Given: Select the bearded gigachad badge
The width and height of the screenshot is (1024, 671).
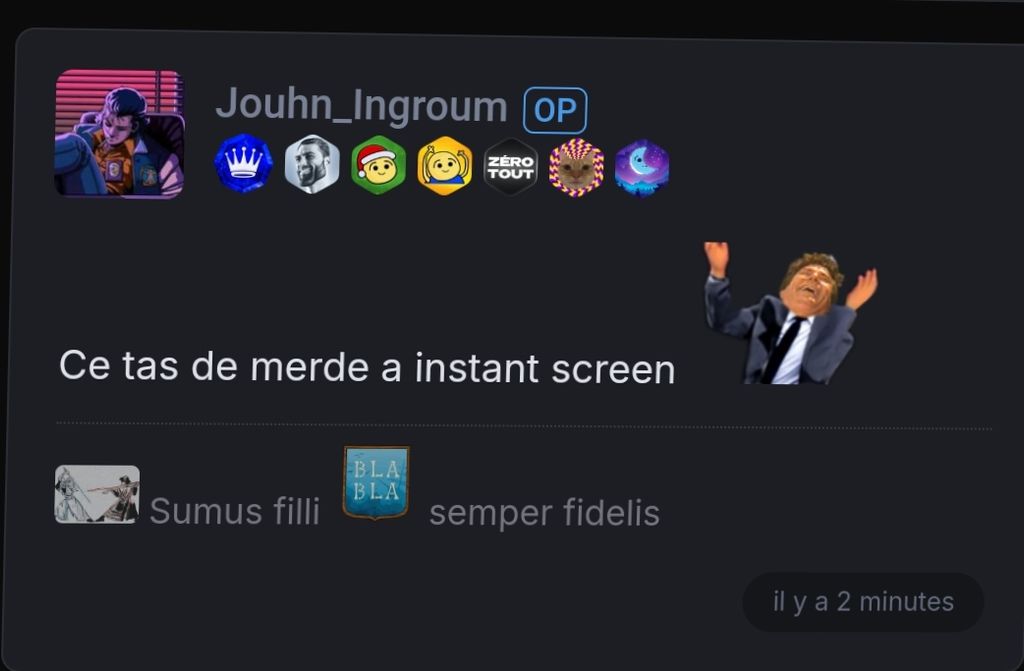Looking at the screenshot, I should point(312,165).
